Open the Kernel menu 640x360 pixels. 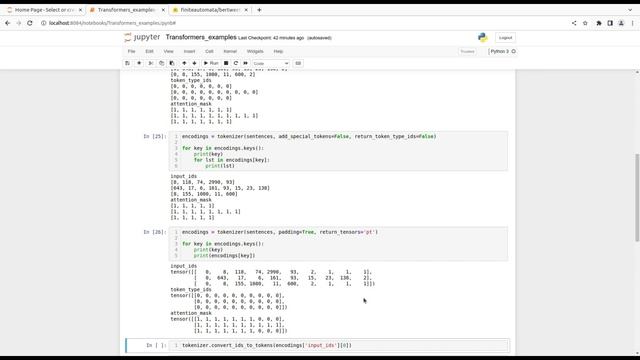pyautogui.click(x=230, y=51)
